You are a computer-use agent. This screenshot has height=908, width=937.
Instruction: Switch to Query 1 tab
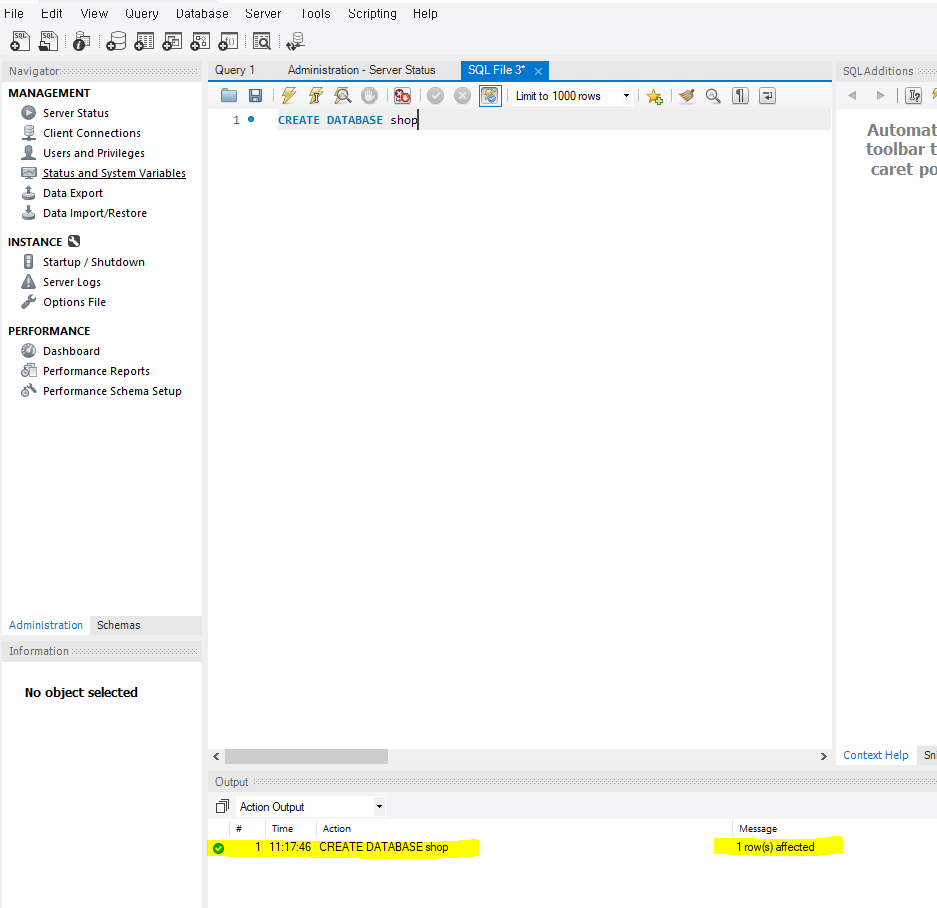(235, 70)
